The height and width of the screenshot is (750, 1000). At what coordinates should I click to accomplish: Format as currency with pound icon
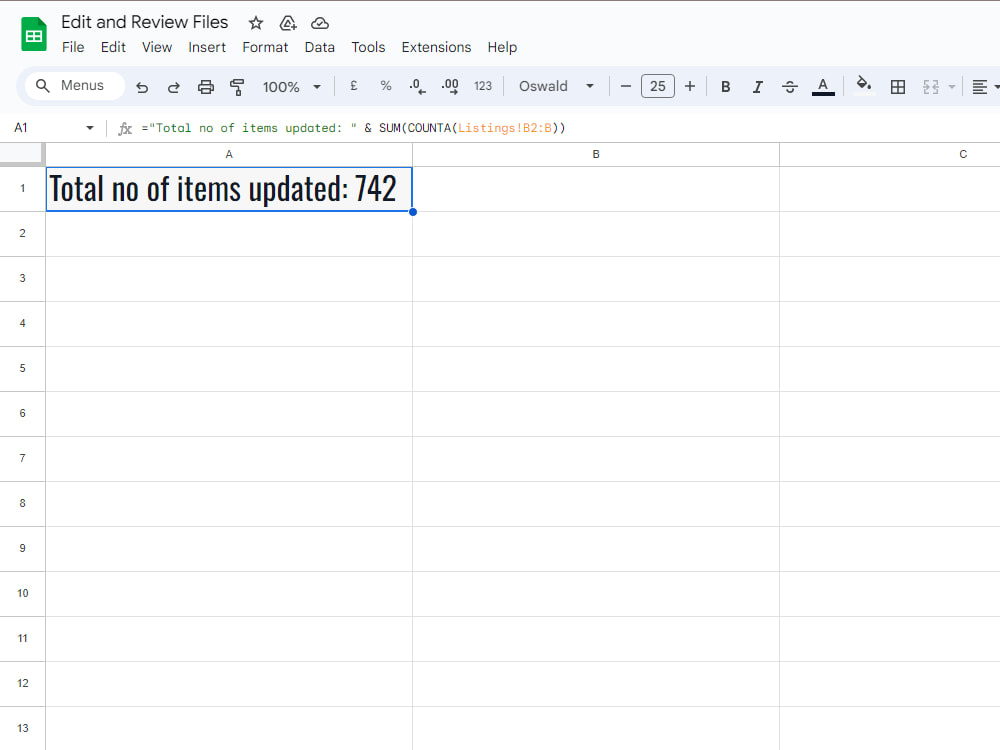(x=353, y=86)
